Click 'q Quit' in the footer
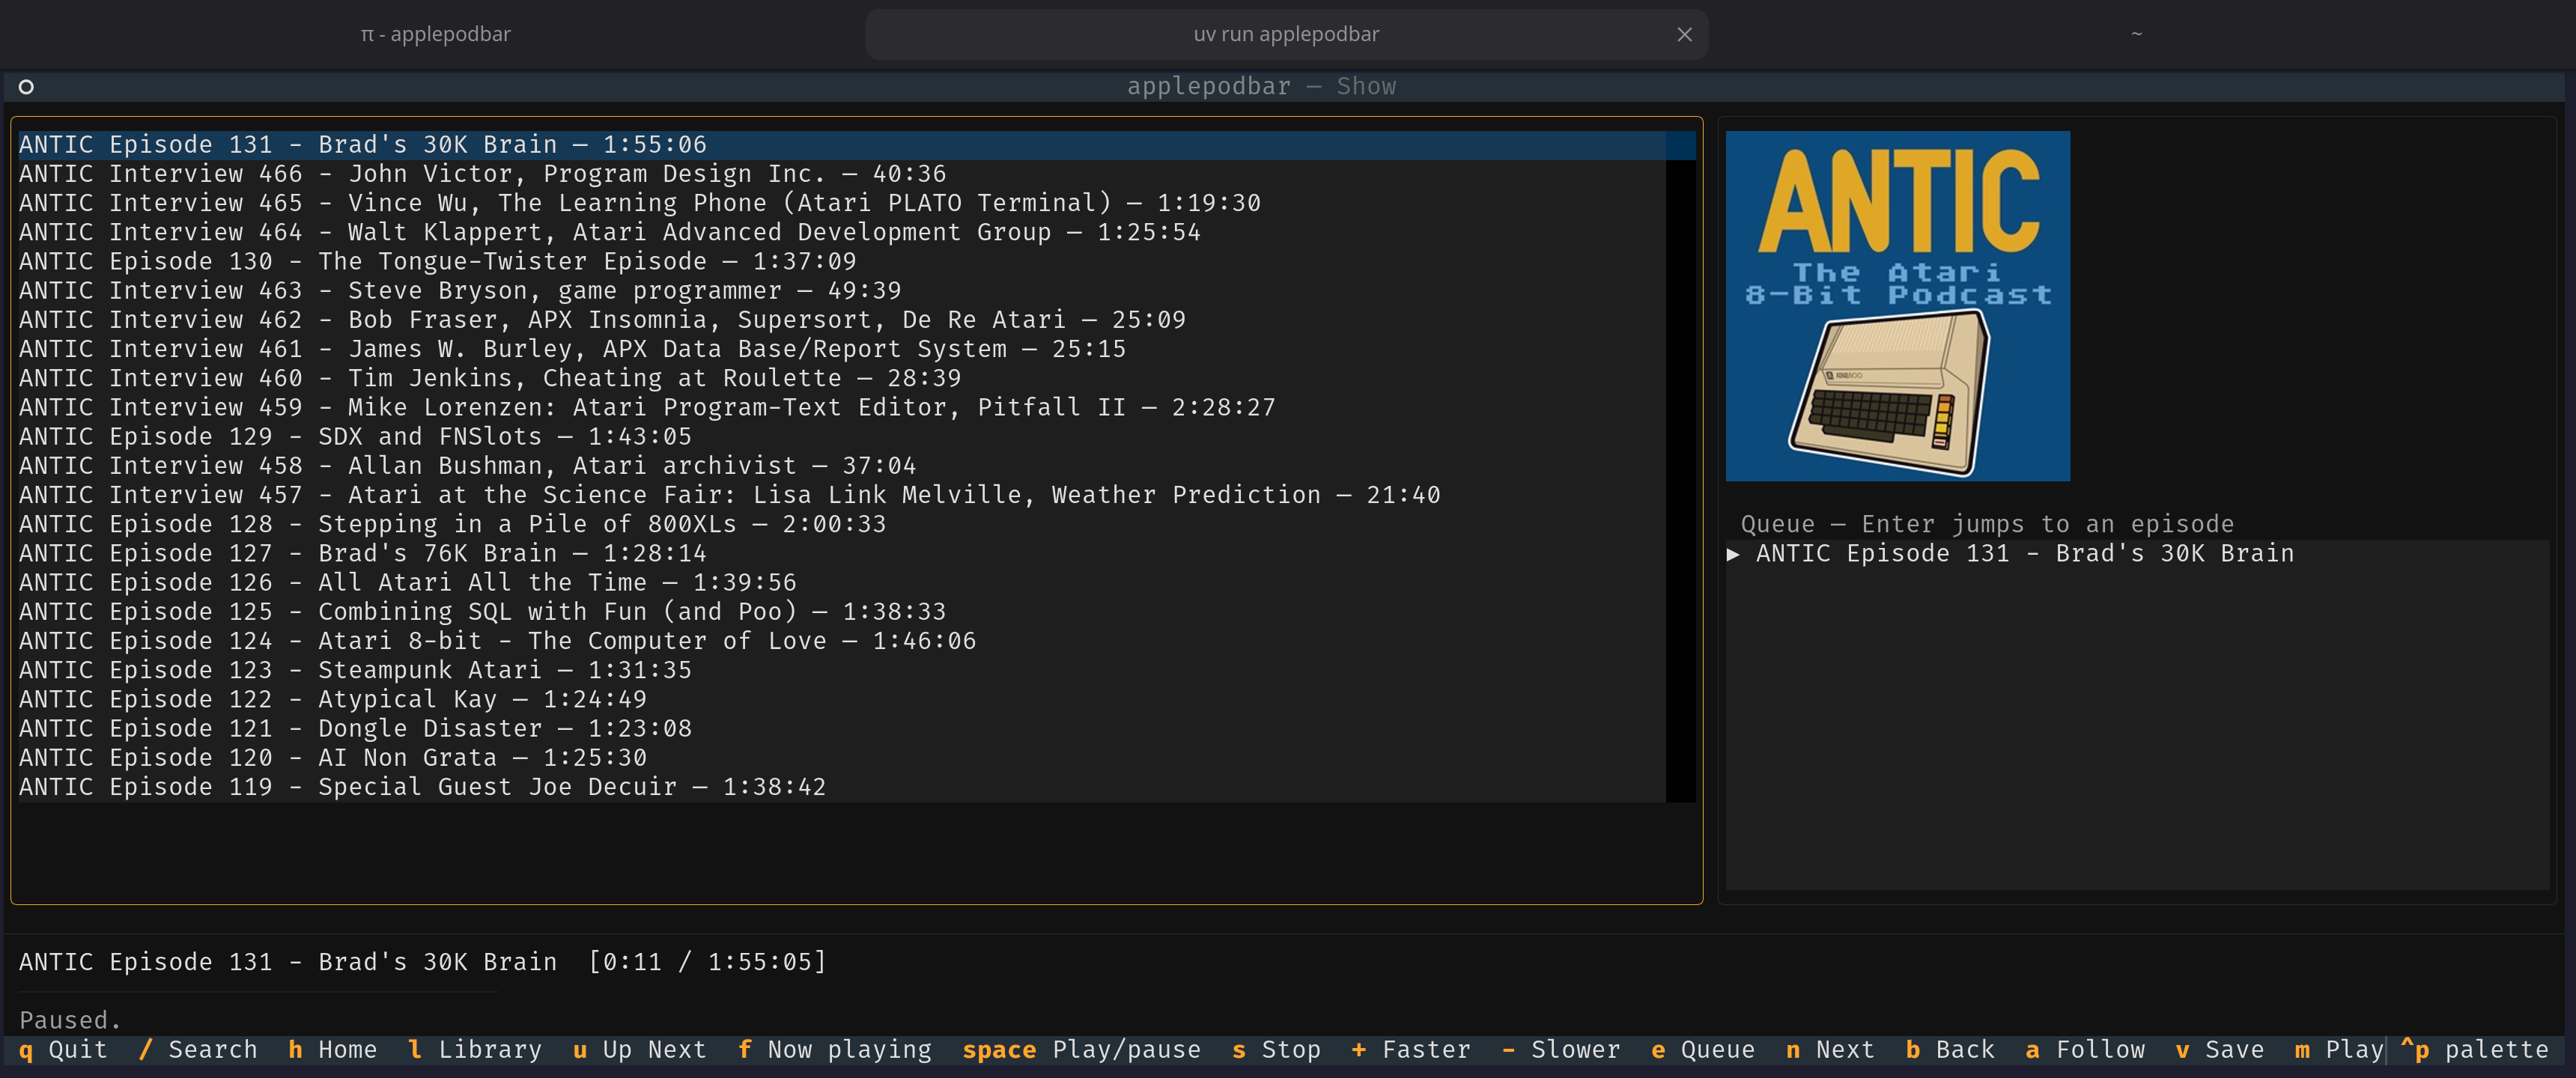2576x1078 pixels. (x=63, y=1049)
